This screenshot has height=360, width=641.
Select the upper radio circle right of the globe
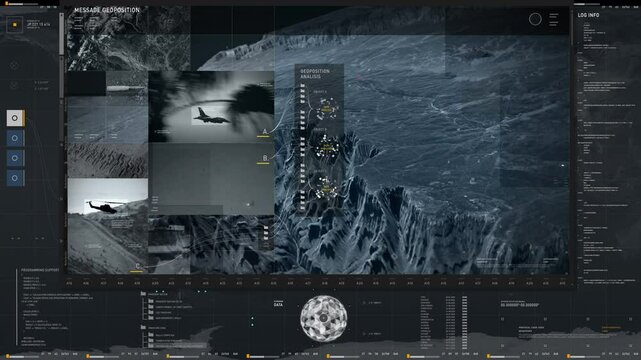tap(364, 303)
